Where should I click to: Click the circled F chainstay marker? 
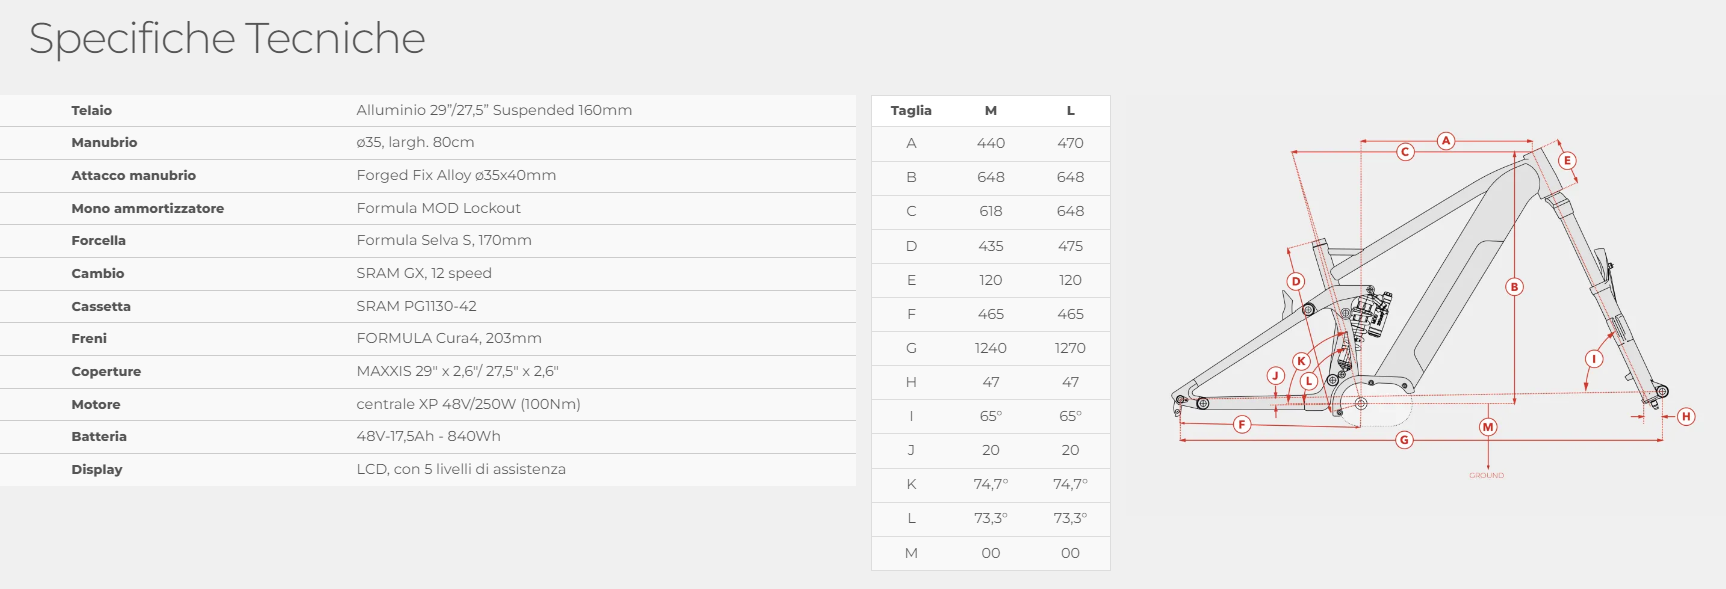(1242, 424)
